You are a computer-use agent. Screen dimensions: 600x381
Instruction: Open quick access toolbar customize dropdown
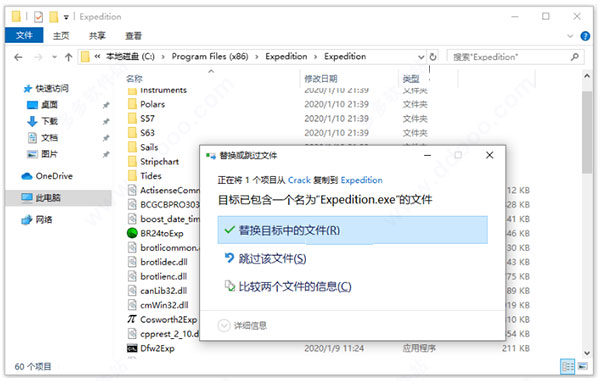(66, 17)
